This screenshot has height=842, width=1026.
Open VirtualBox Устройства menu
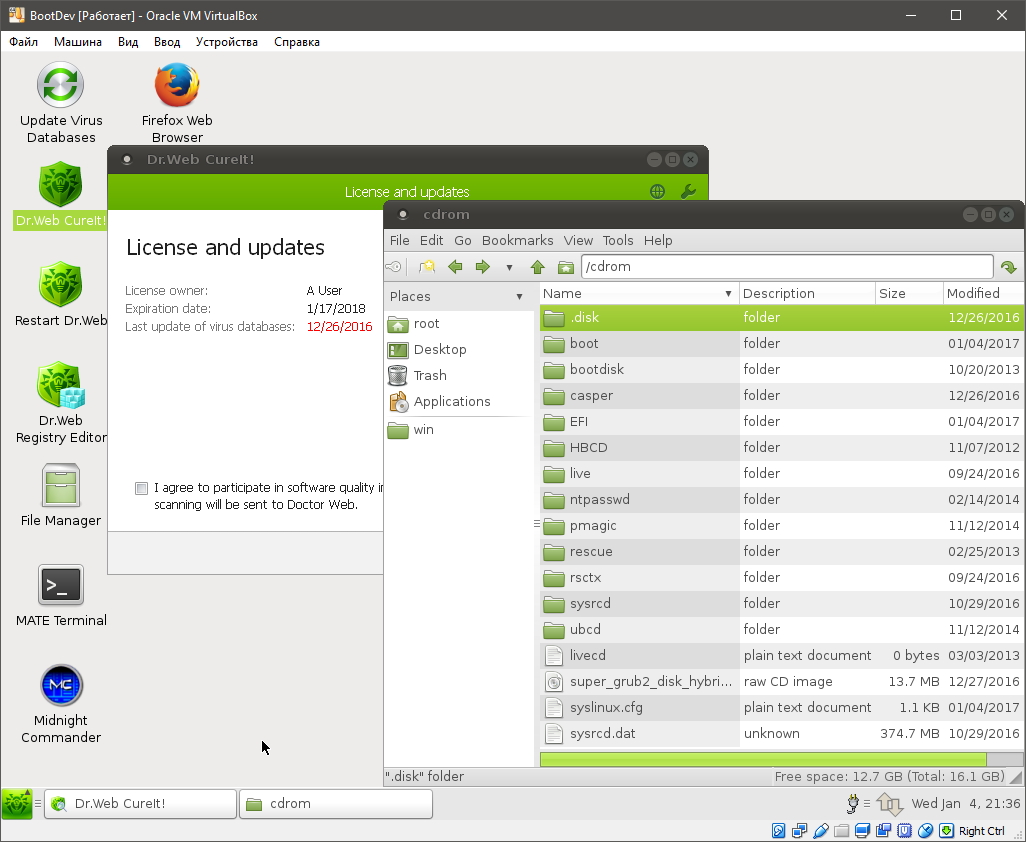coord(226,42)
